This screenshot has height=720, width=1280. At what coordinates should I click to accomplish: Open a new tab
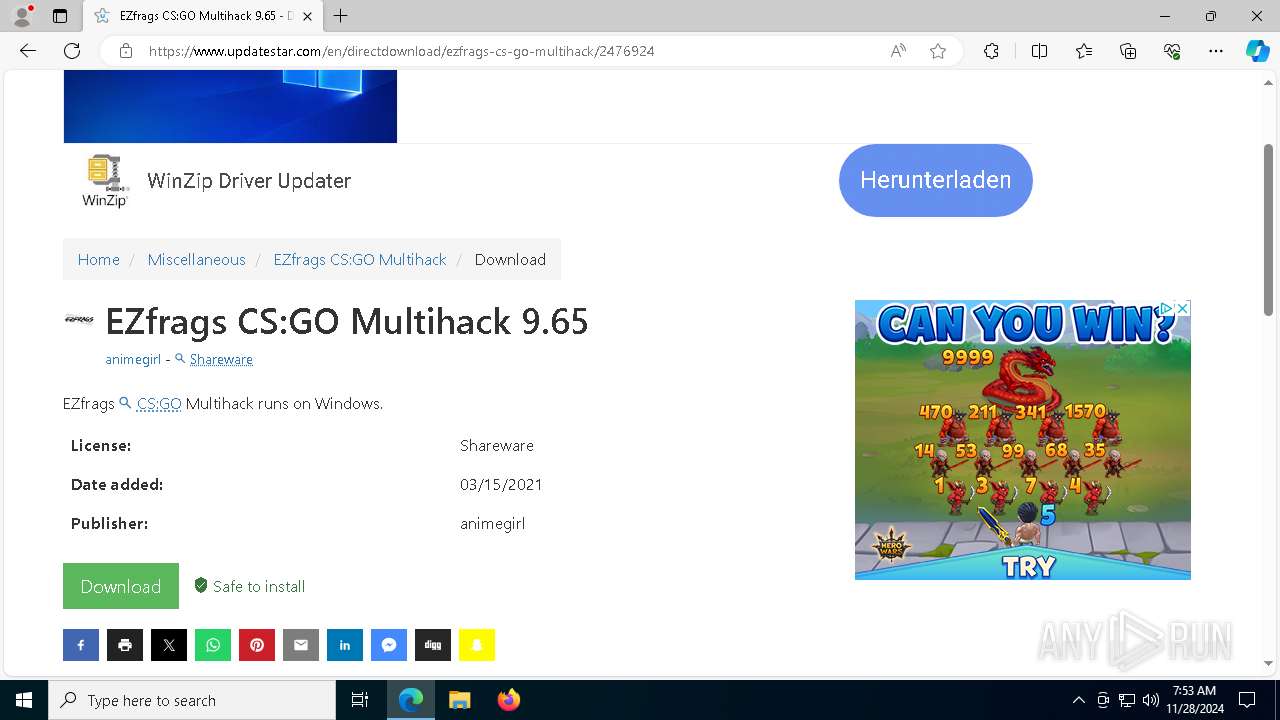click(341, 16)
